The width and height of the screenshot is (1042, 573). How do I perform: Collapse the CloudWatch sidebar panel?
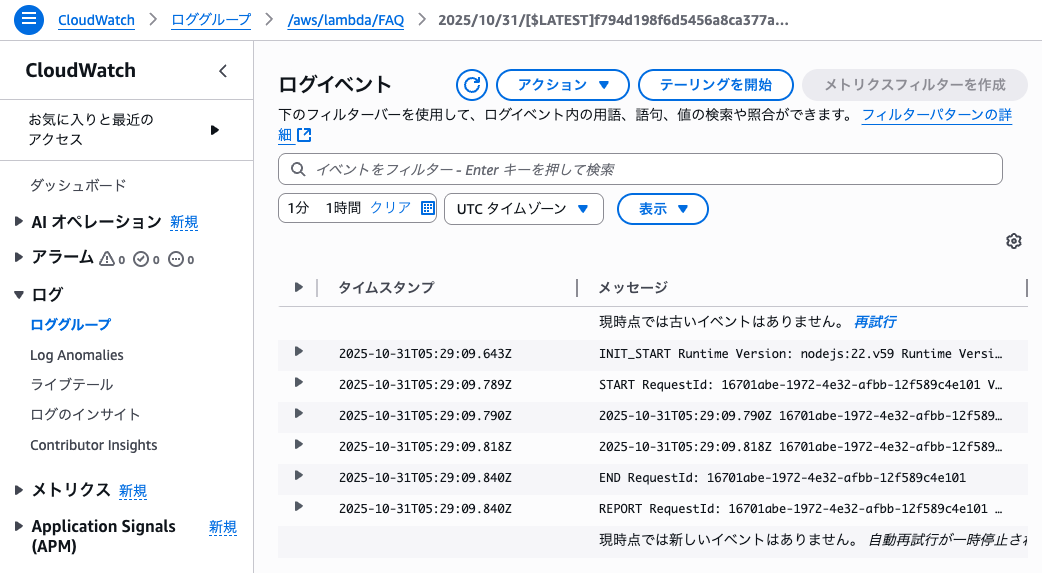pyautogui.click(x=223, y=71)
